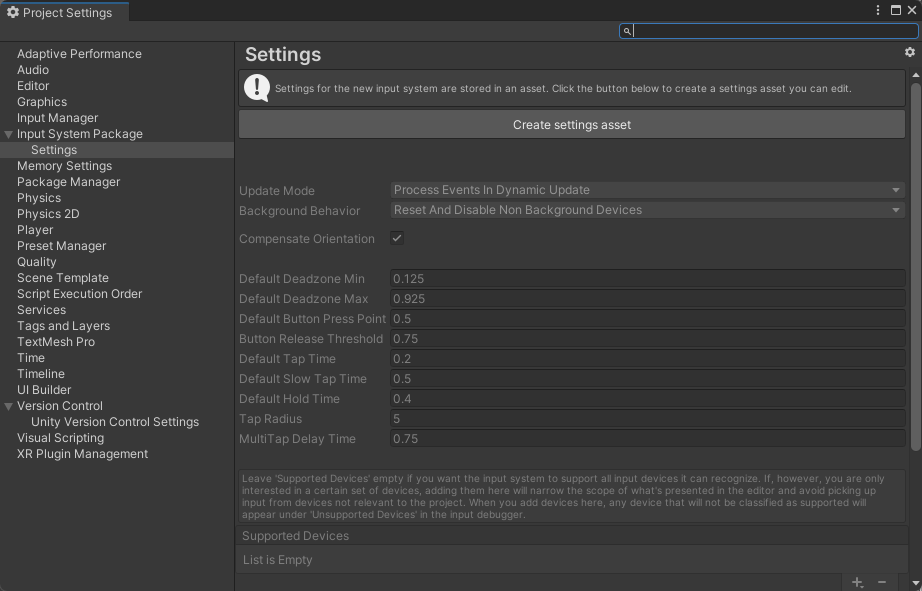Open the Background Behavior dropdown
Screen dimensions: 922x591
(x=647, y=210)
